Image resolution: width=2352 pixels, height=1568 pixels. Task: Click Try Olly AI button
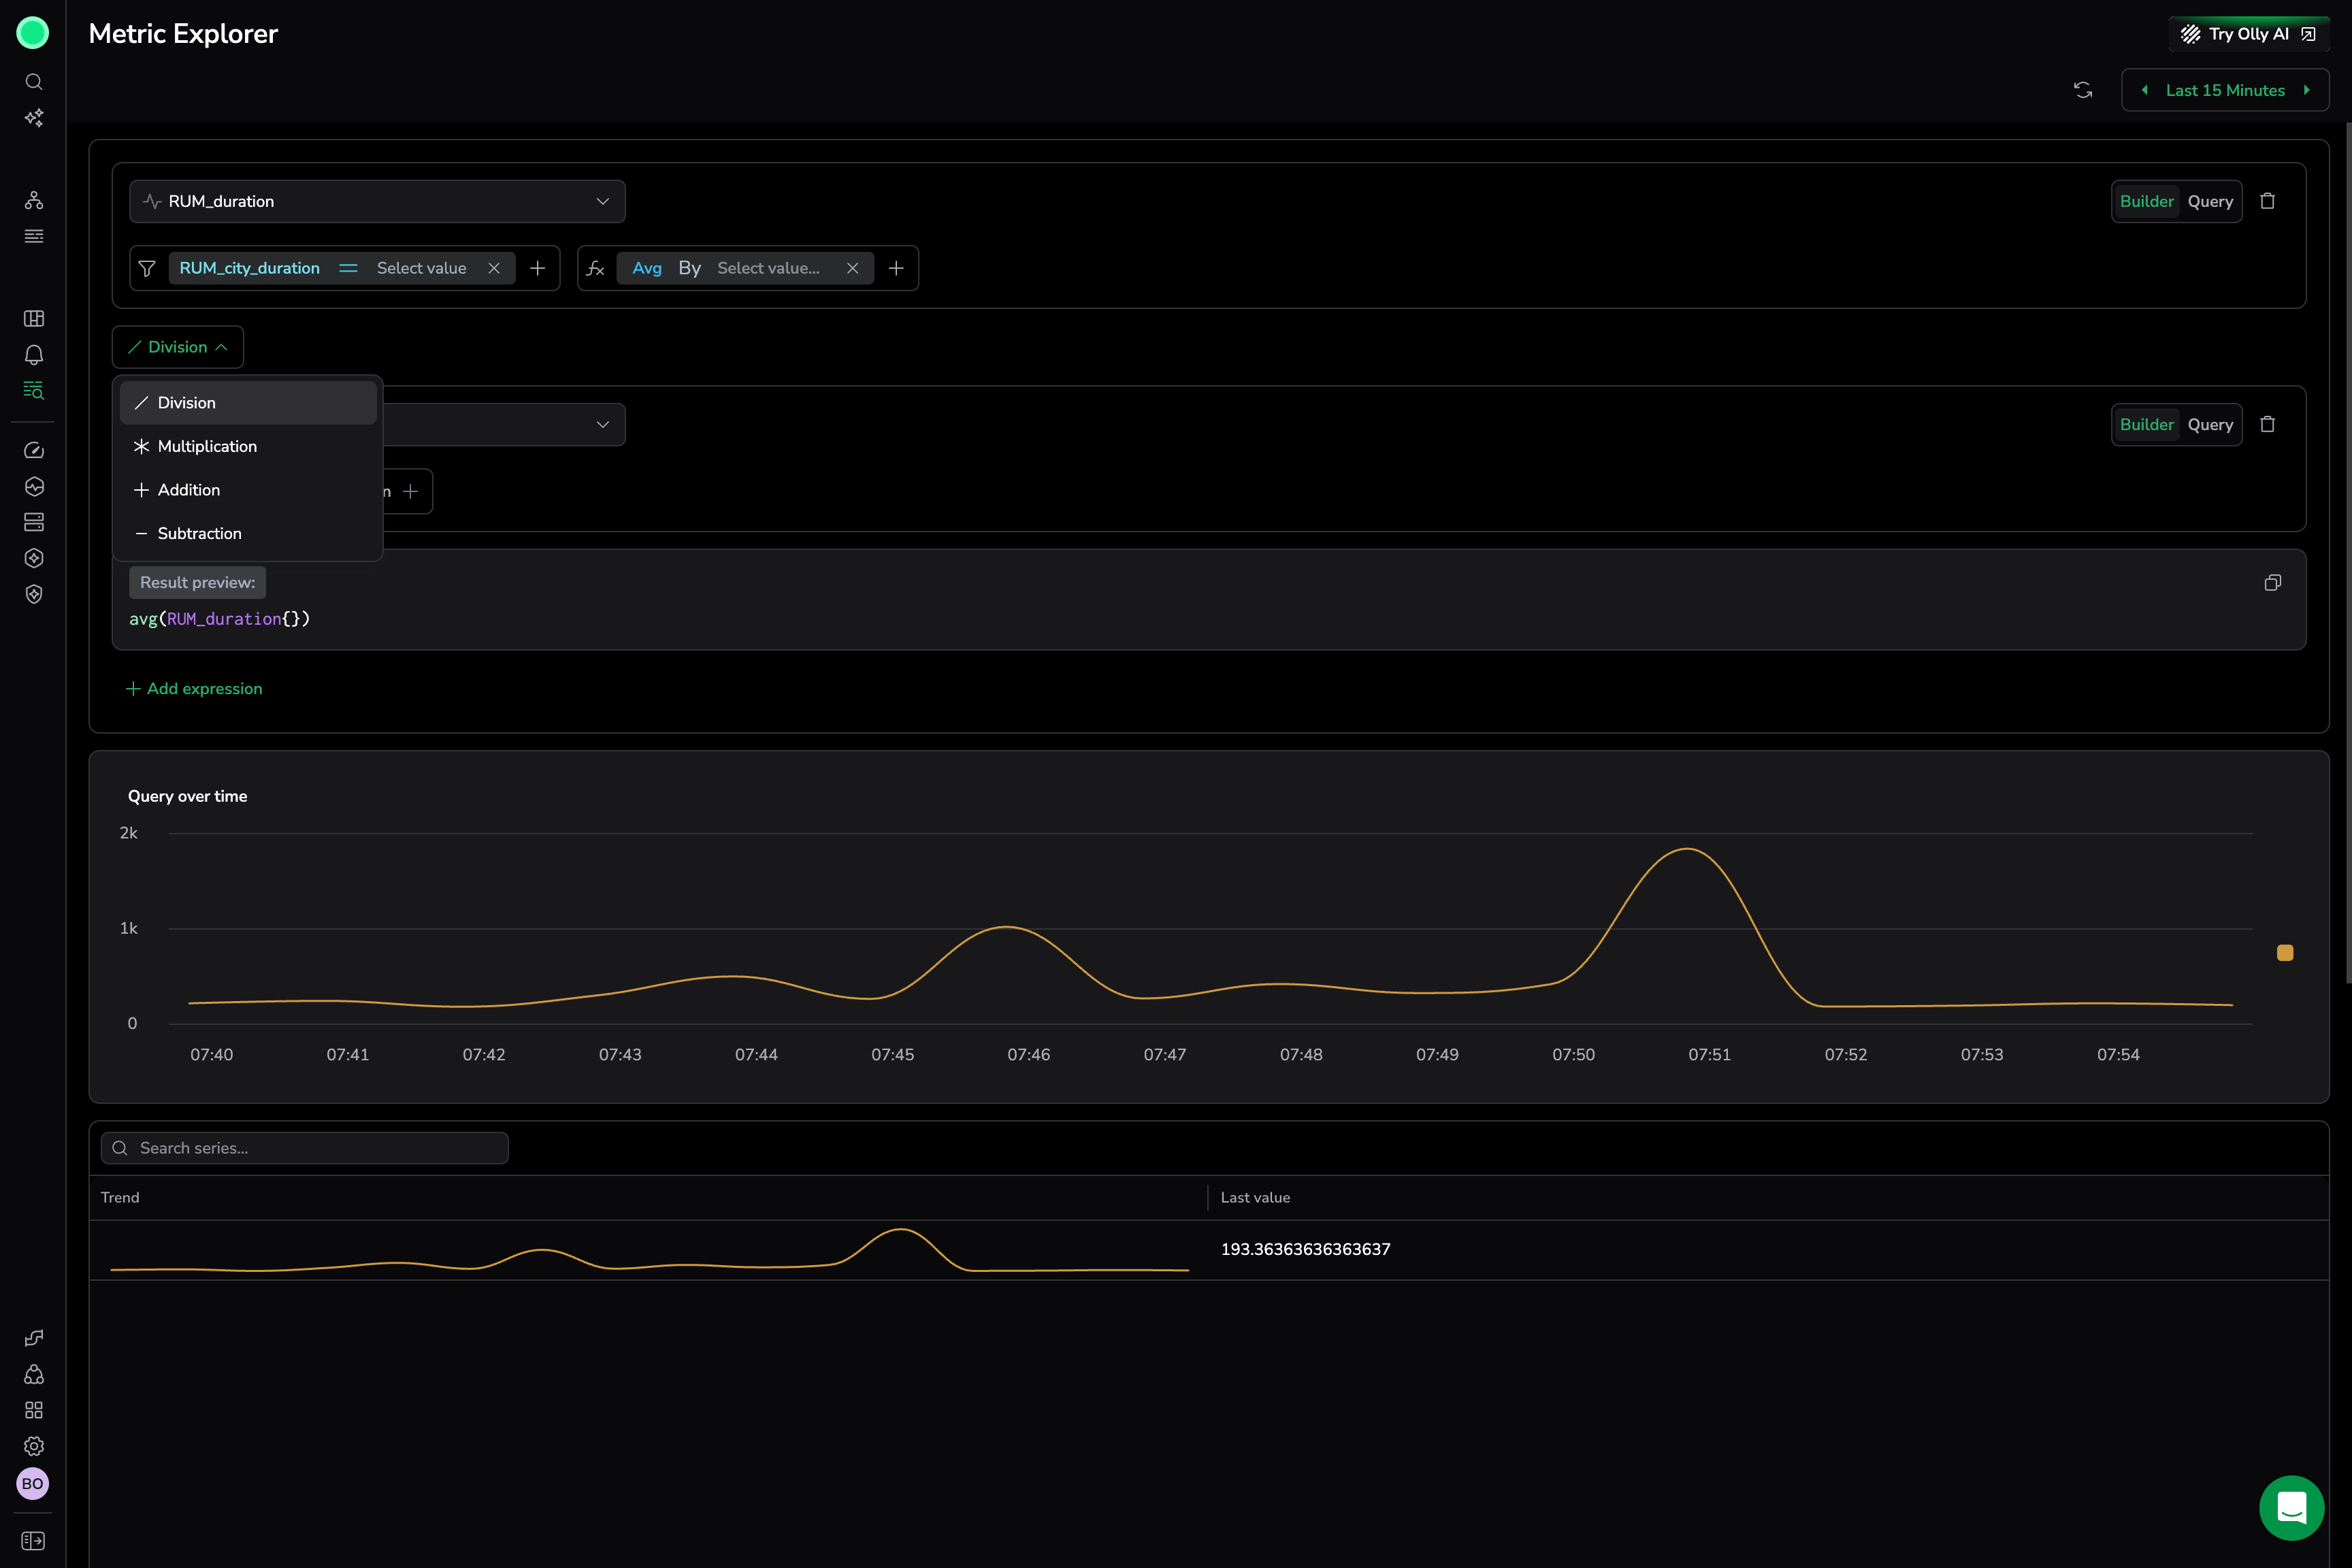pyautogui.click(x=2248, y=34)
